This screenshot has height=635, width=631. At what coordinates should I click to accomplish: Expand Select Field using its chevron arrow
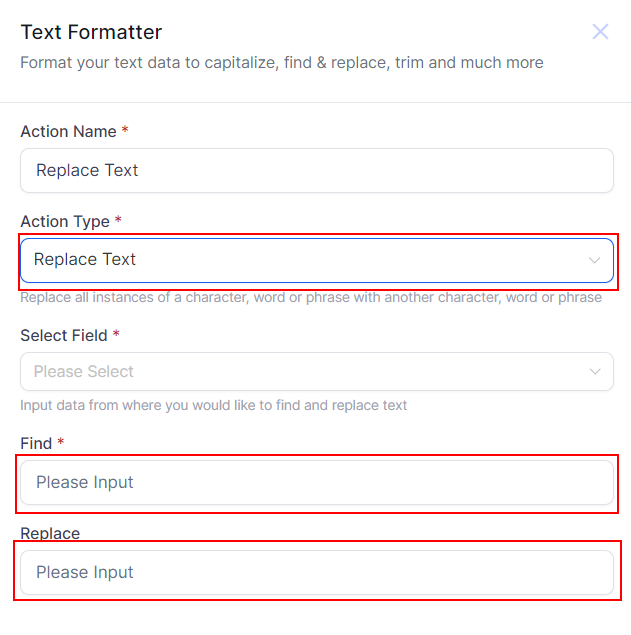595,372
